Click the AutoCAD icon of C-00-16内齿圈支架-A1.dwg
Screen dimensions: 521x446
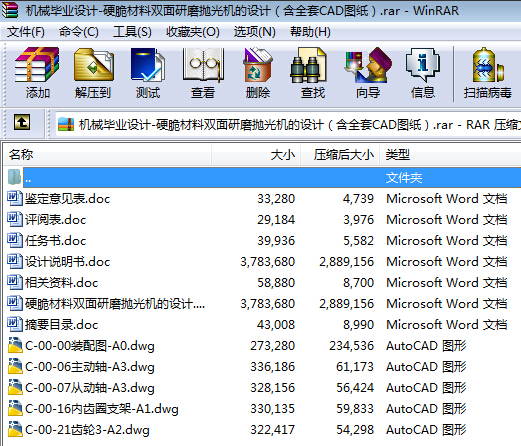point(15,408)
